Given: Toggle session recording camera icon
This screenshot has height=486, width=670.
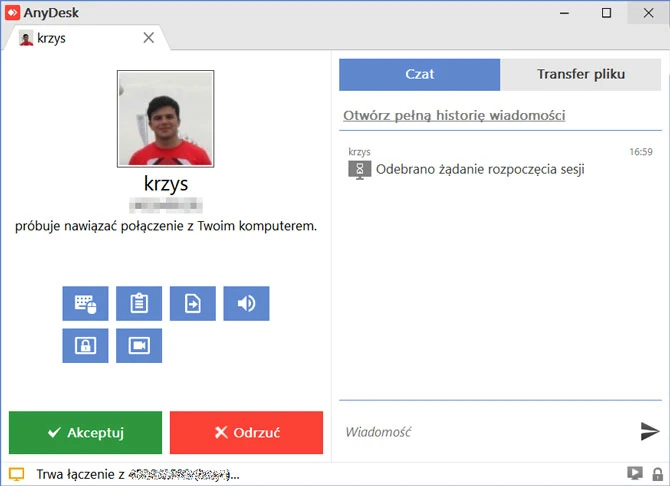Looking at the screenshot, I should coord(139,346).
